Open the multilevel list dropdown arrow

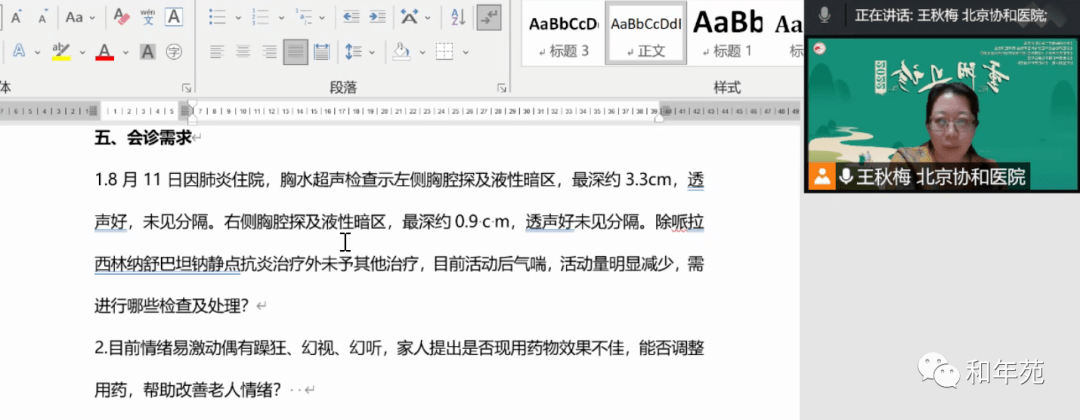tap(324, 18)
